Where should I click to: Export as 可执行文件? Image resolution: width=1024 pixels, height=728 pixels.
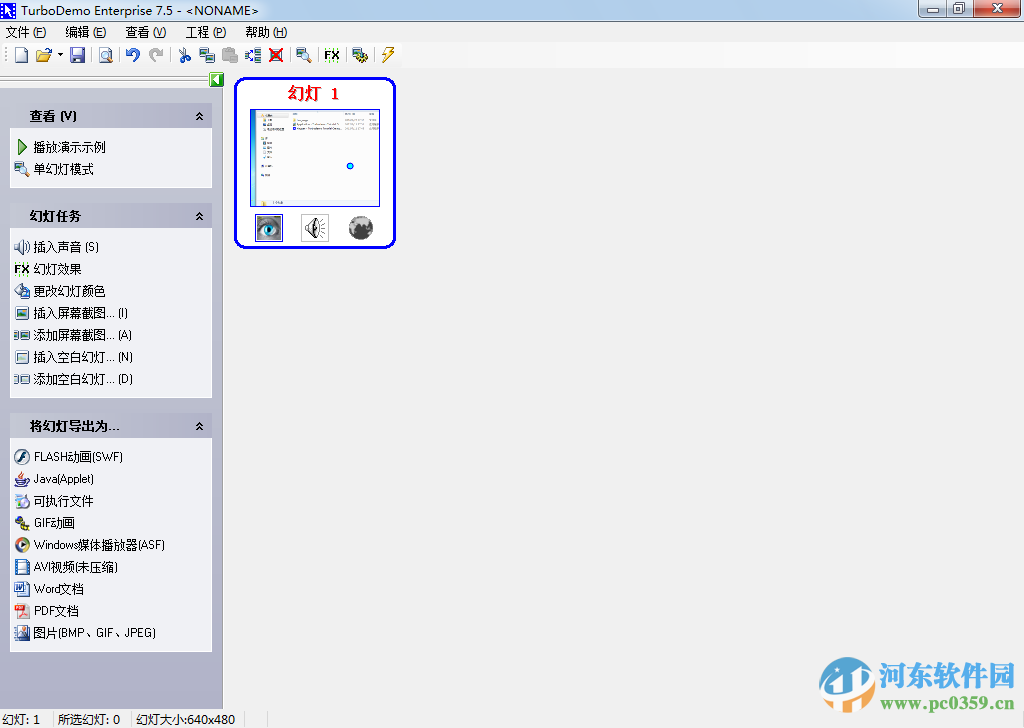(x=54, y=501)
